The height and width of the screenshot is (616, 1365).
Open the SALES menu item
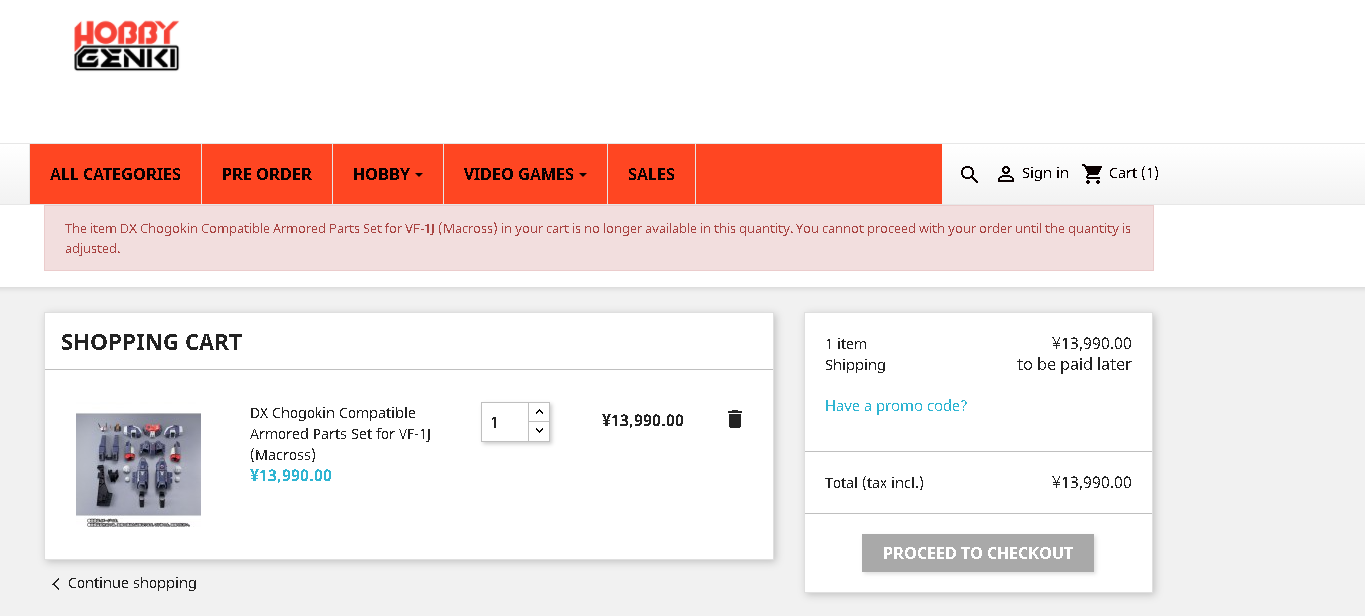pos(651,174)
